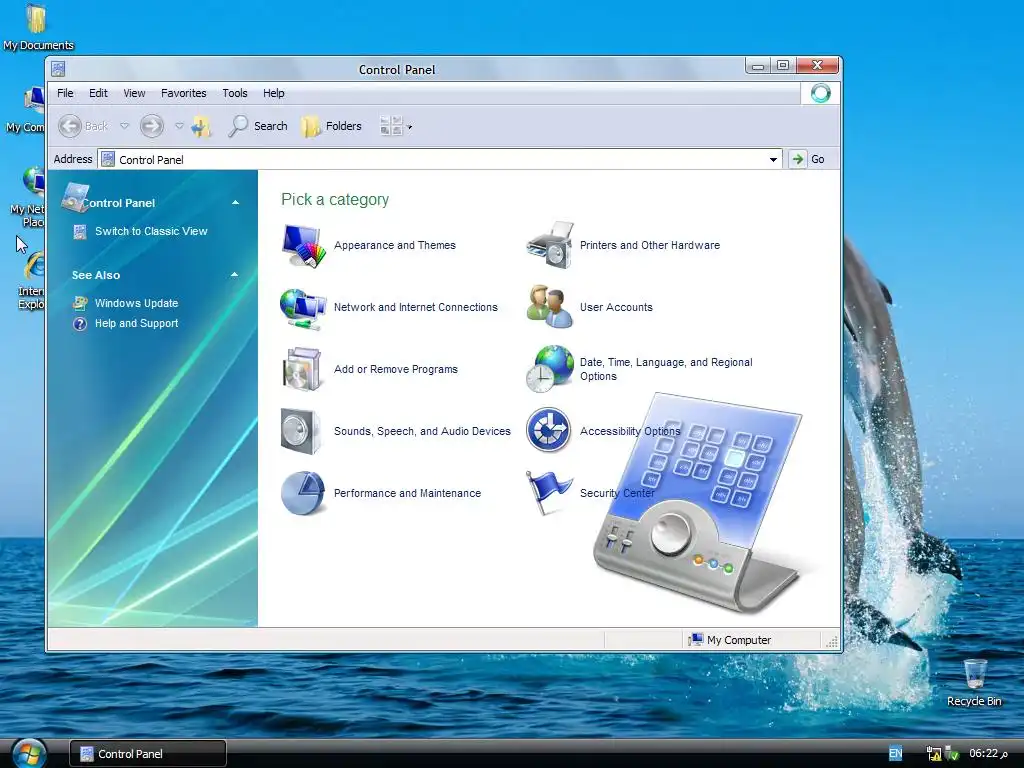Click the Views toolbar icon
Screen dimensions: 1024x768
[391, 126]
